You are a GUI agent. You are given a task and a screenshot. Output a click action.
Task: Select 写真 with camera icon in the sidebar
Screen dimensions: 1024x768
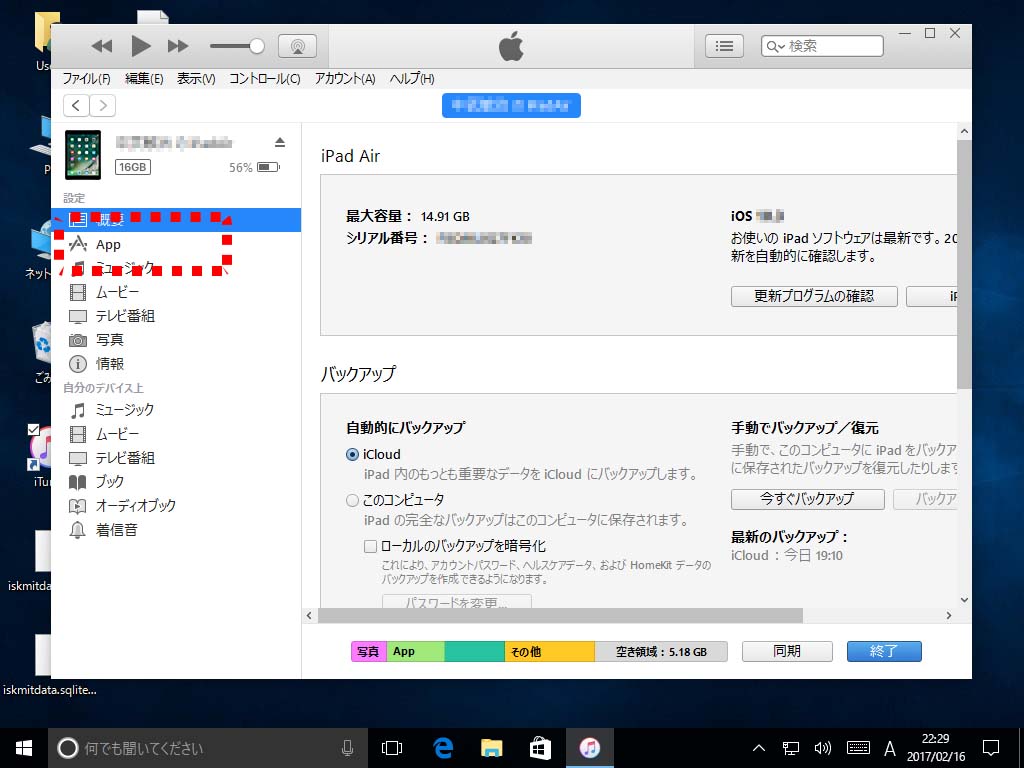coord(110,340)
